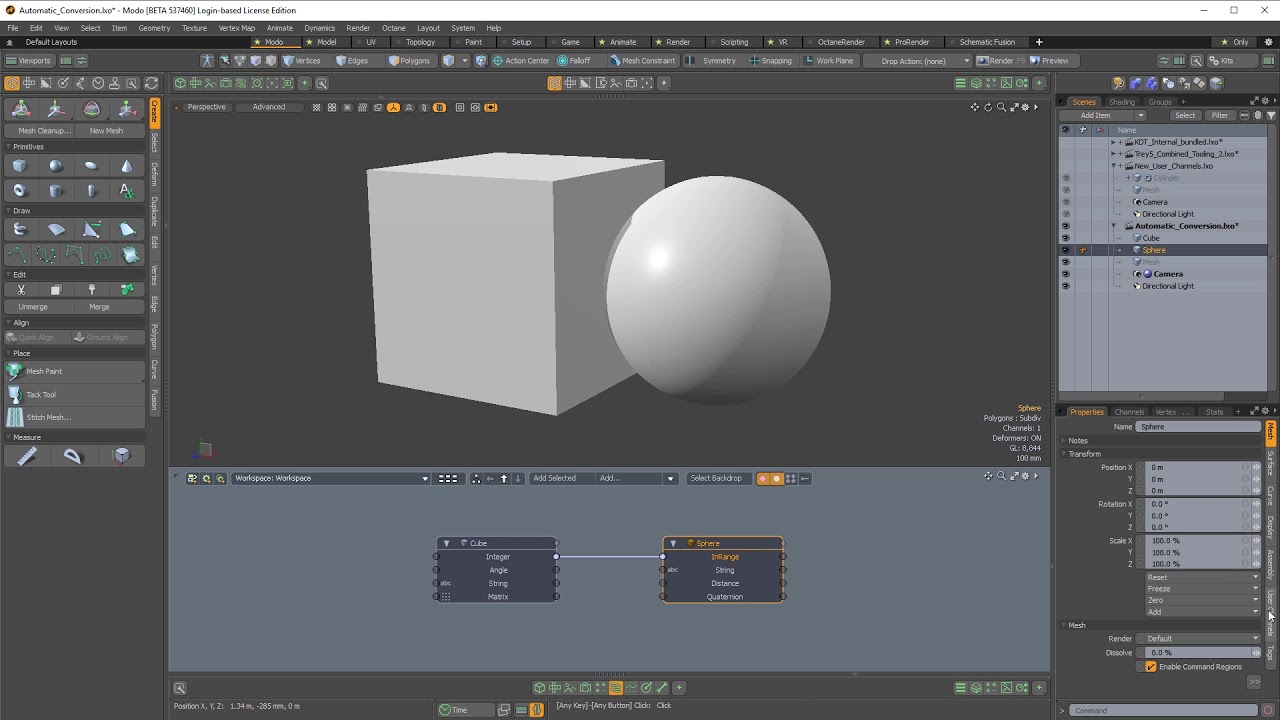Open the Workspace selector dropdown

tap(331, 478)
